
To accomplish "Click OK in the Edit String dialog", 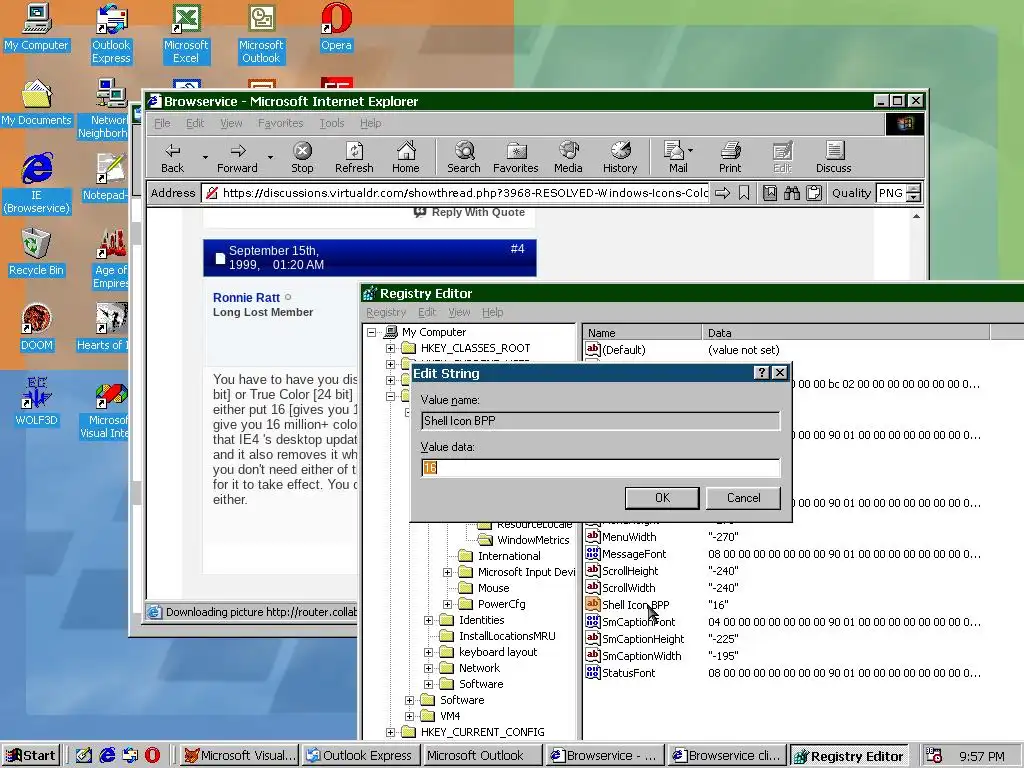I will 662,498.
